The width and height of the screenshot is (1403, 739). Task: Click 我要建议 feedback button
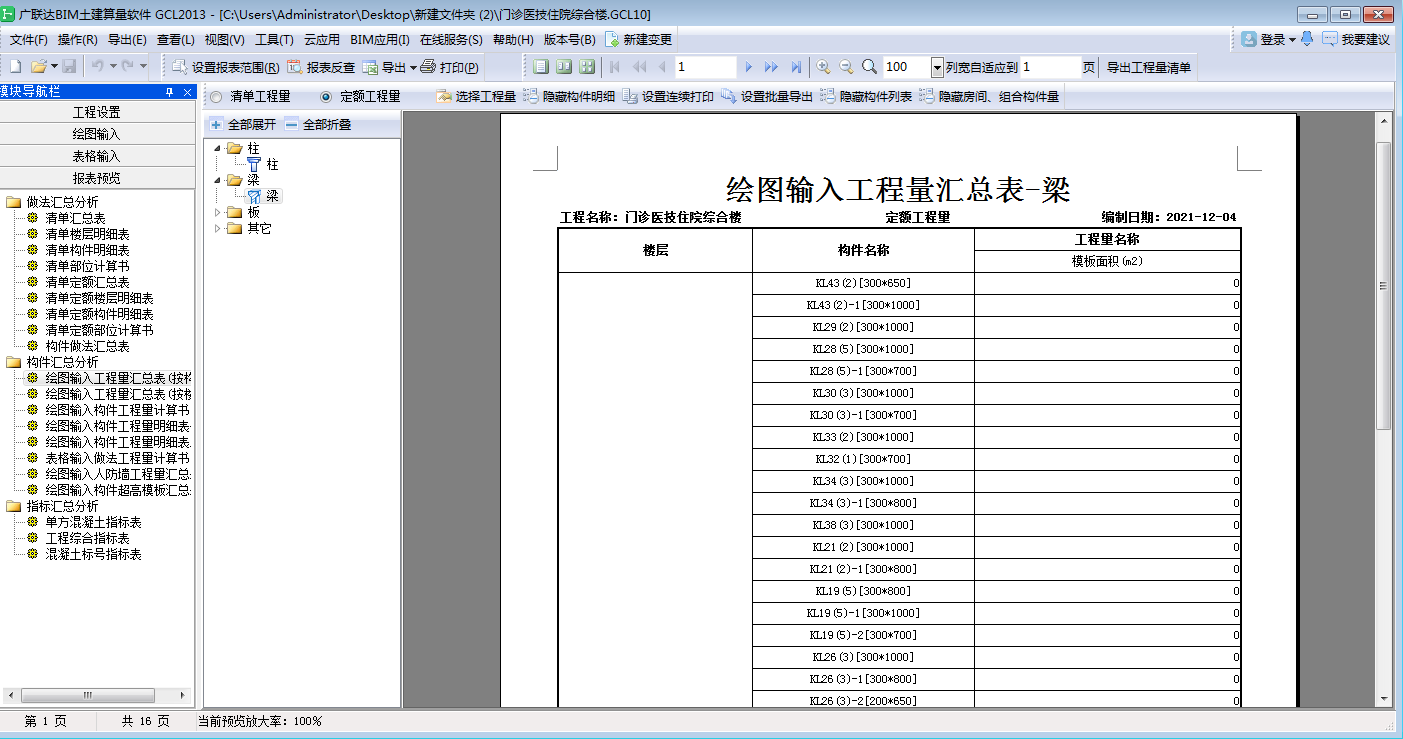(1356, 40)
